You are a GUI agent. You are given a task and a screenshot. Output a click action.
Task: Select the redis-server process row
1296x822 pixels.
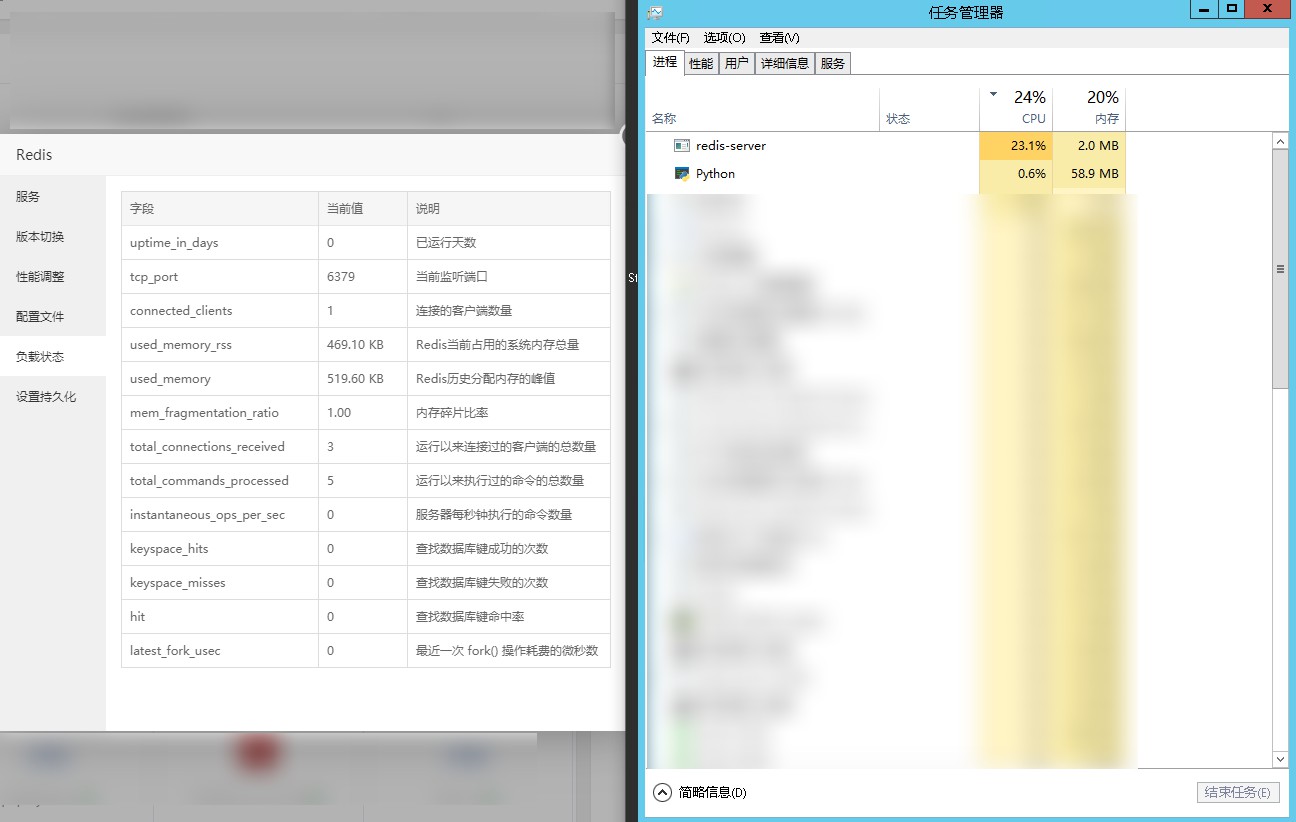[886, 146]
